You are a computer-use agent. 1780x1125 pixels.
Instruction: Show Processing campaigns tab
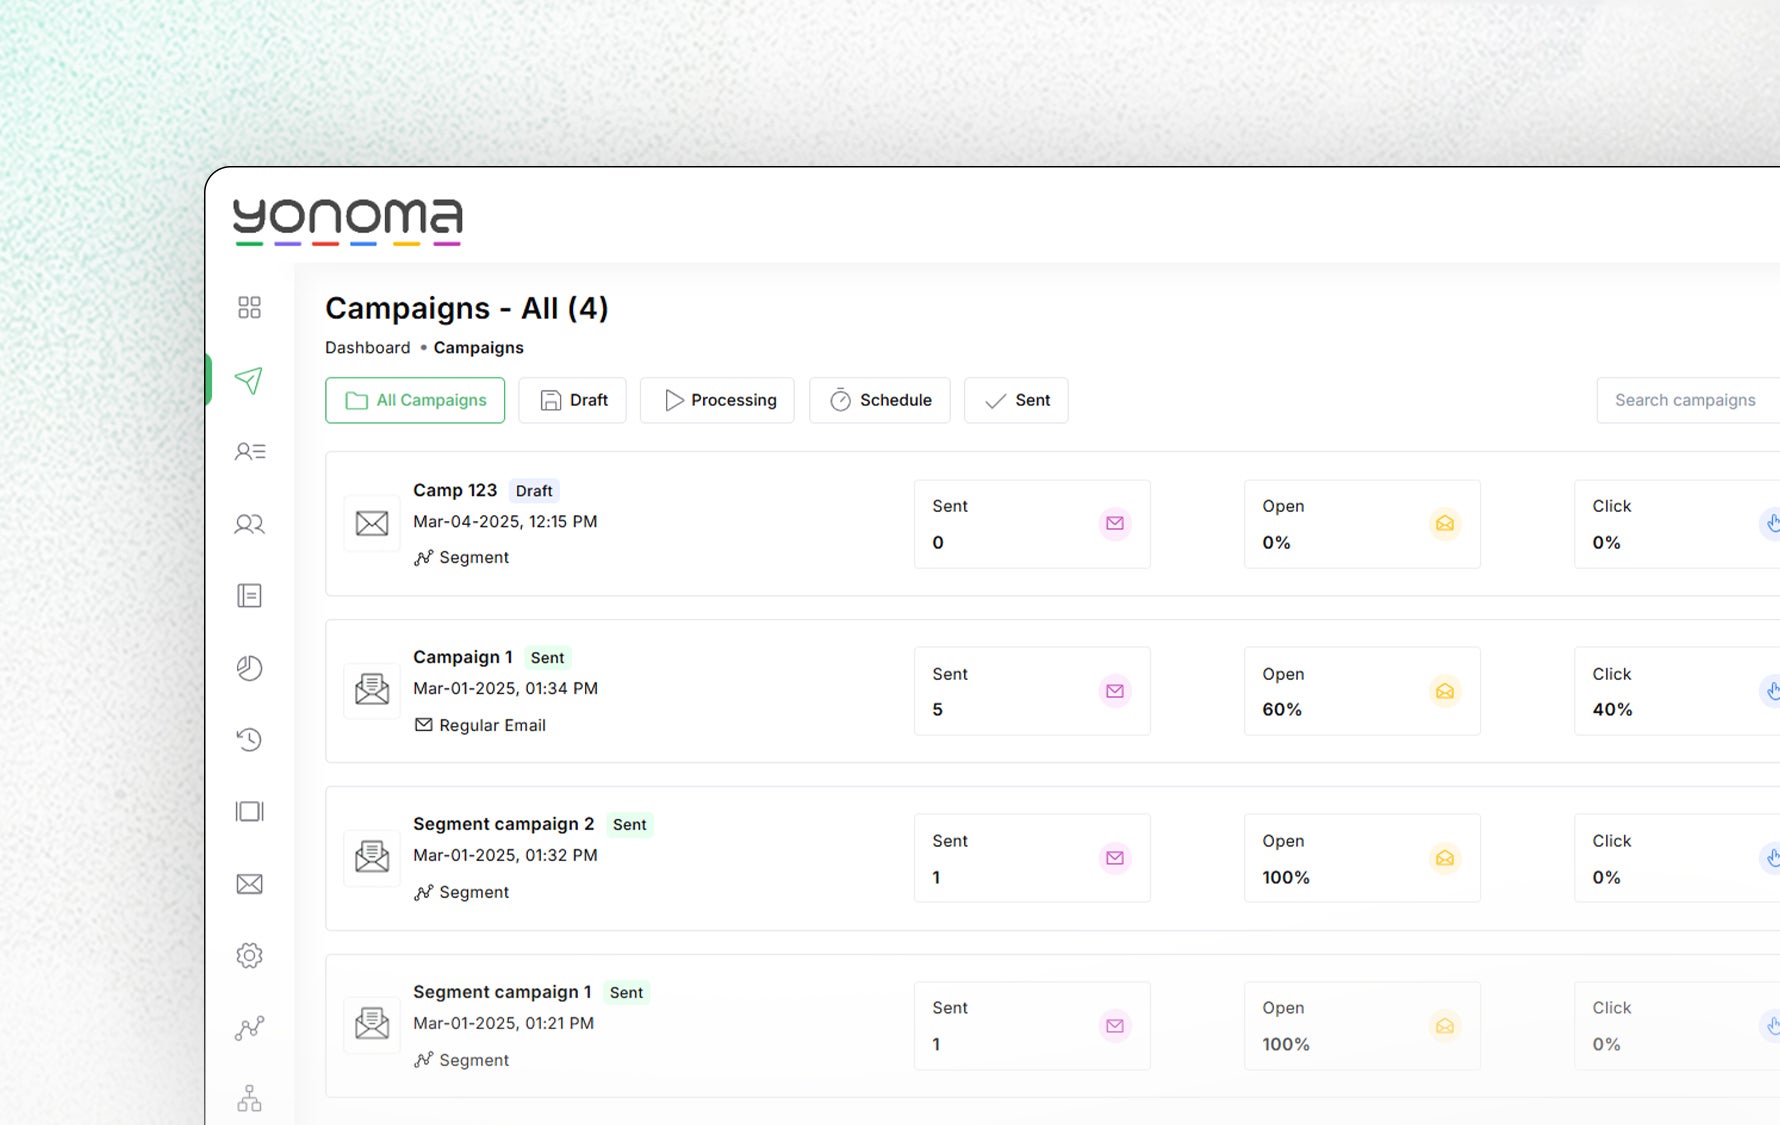(718, 400)
